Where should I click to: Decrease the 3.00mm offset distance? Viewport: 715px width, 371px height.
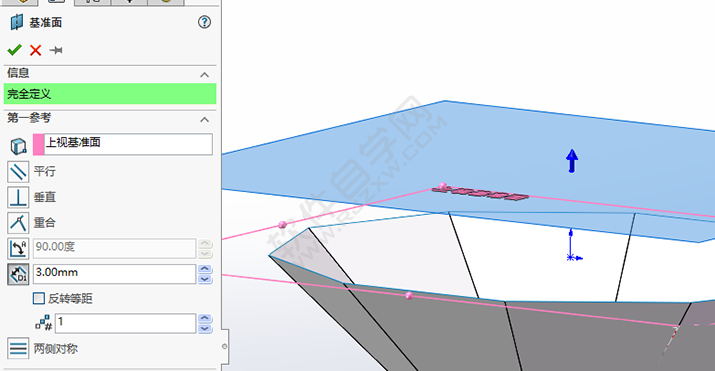(205, 279)
